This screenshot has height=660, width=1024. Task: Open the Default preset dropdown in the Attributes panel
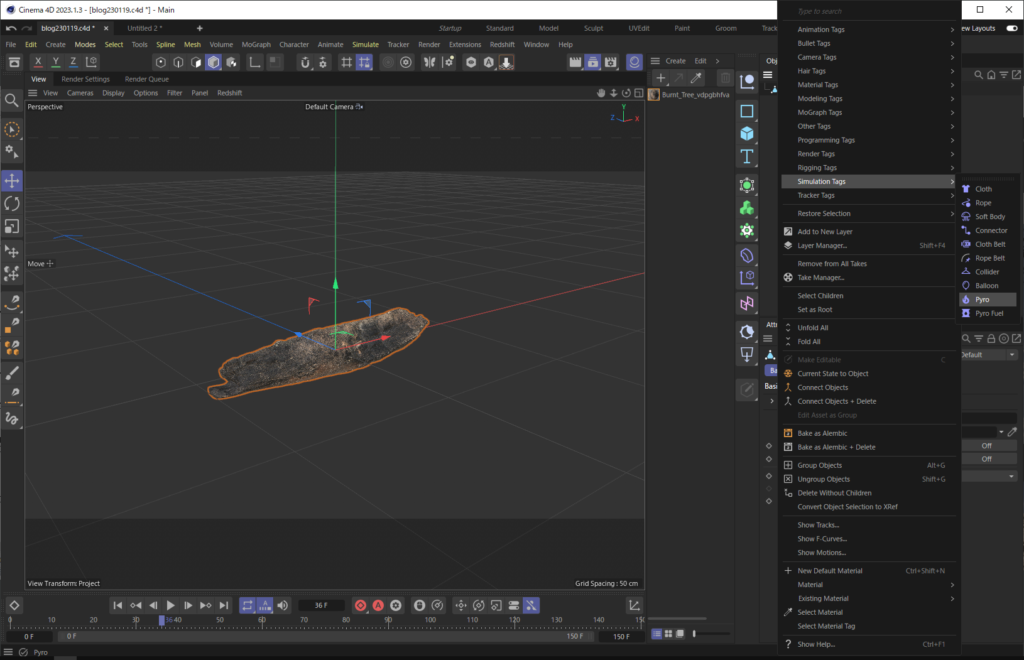1010,354
